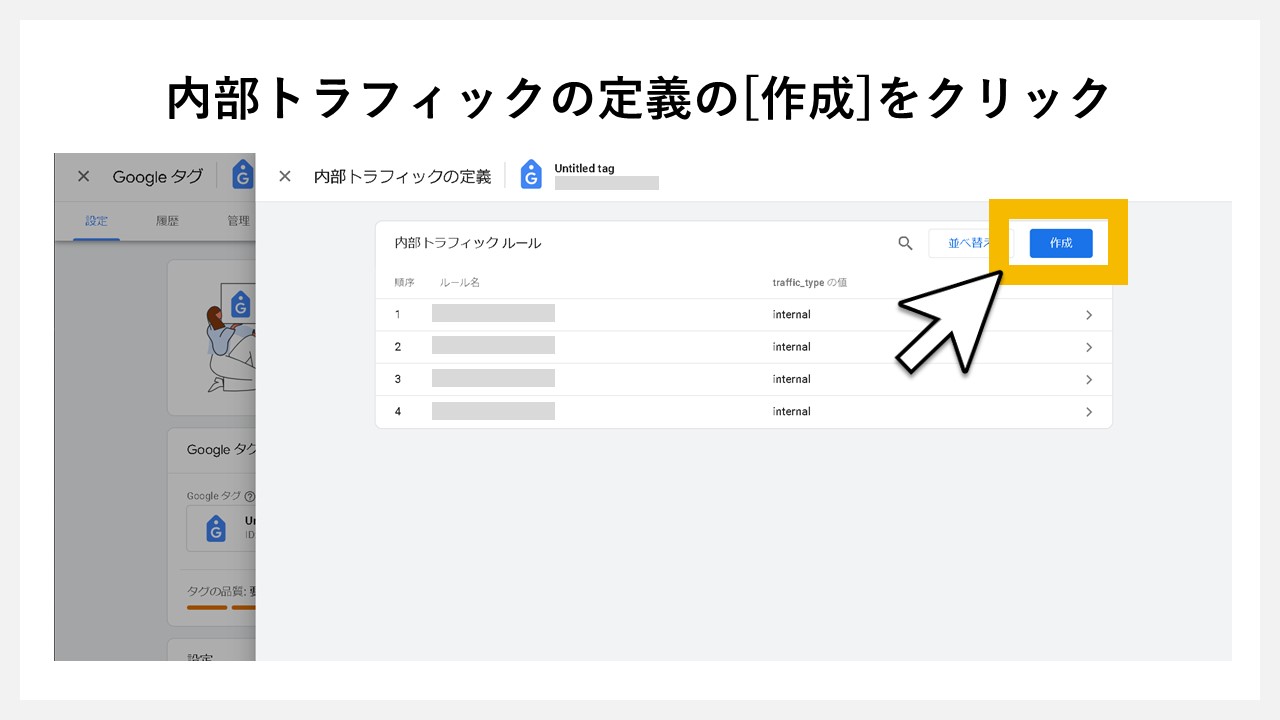The image size is (1280, 720).
Task: Switch to the 管理 tab
Action: 238,221
